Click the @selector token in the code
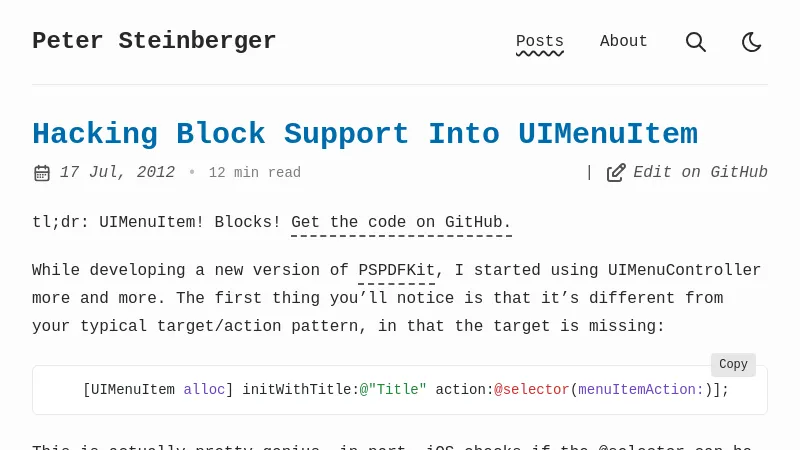800x450 pixels. 531,390
